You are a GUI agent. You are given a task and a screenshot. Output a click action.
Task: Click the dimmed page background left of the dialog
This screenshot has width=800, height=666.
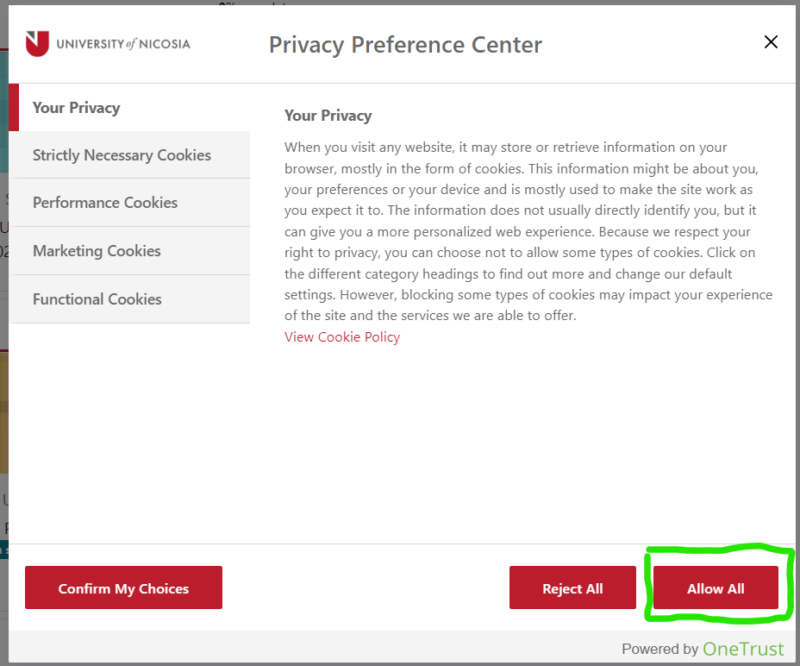click(x=3, y=400)
